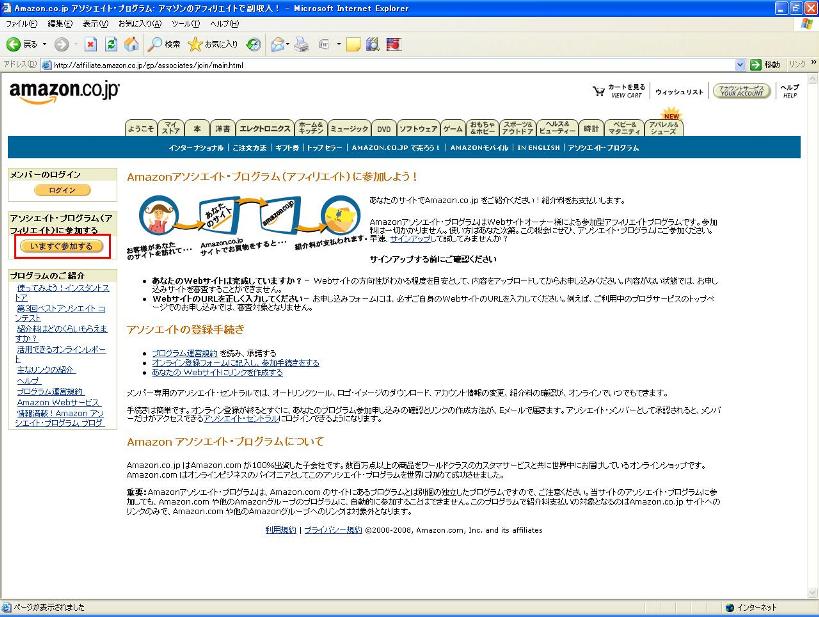Click the Edit page toolbar icon
This screenshot has width=819, height=617.
click(x=324, y=44)
